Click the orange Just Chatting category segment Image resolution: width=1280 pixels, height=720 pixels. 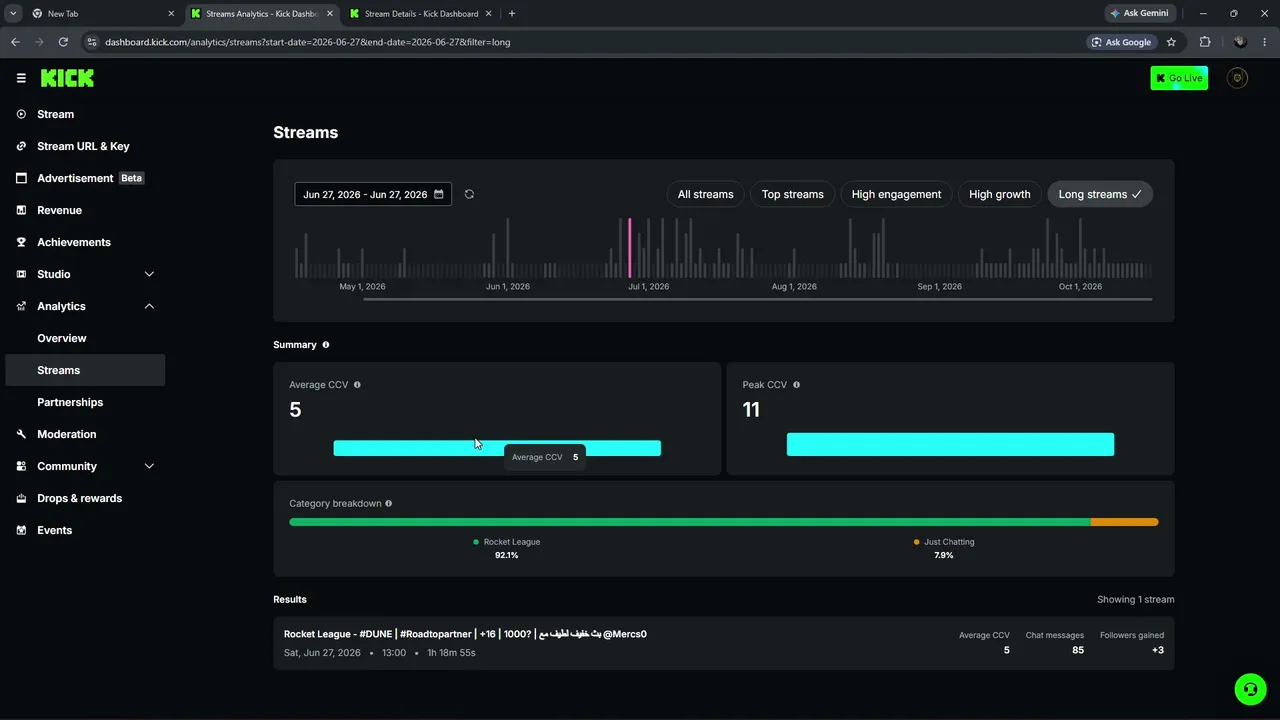pyautogui.click(x=1125, y=522)
